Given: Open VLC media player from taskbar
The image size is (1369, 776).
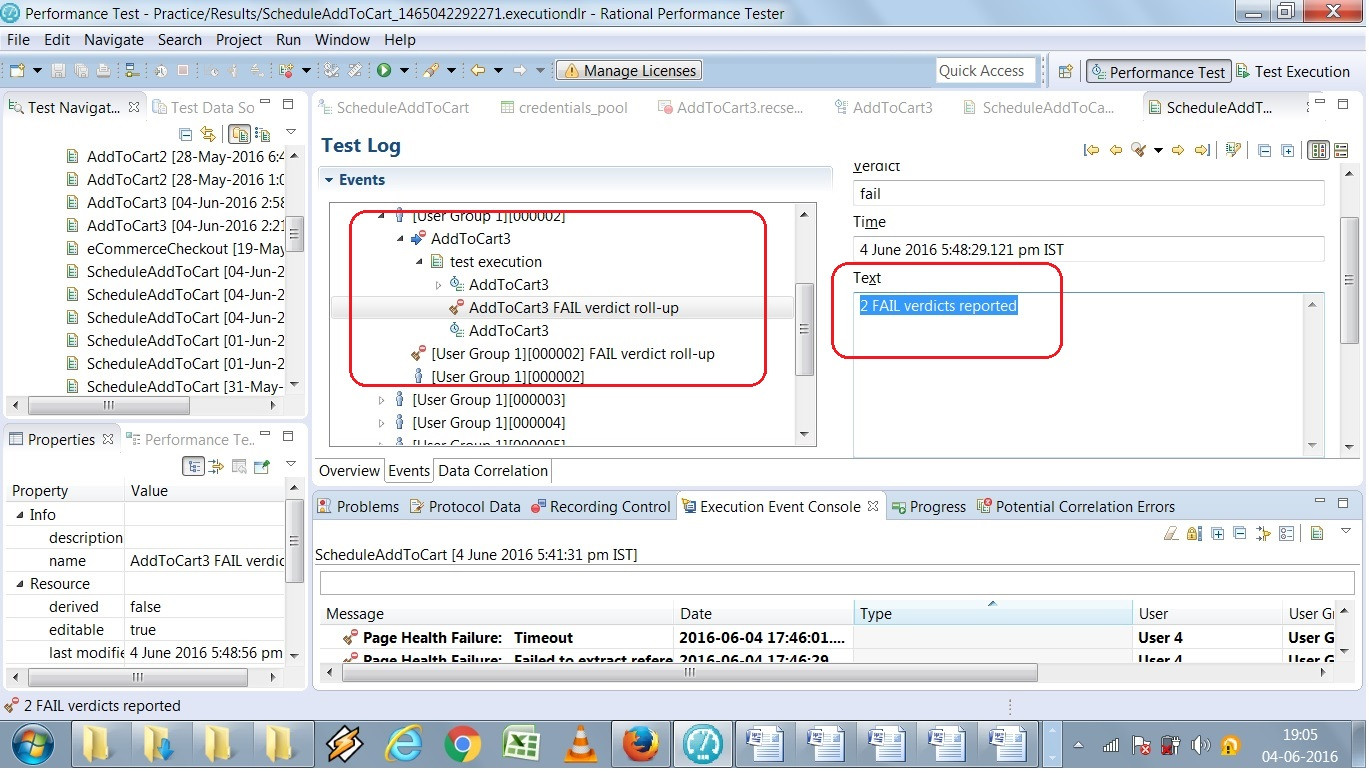Looking at the screenshot, I should pyautogui.click(x=580, y=745).
